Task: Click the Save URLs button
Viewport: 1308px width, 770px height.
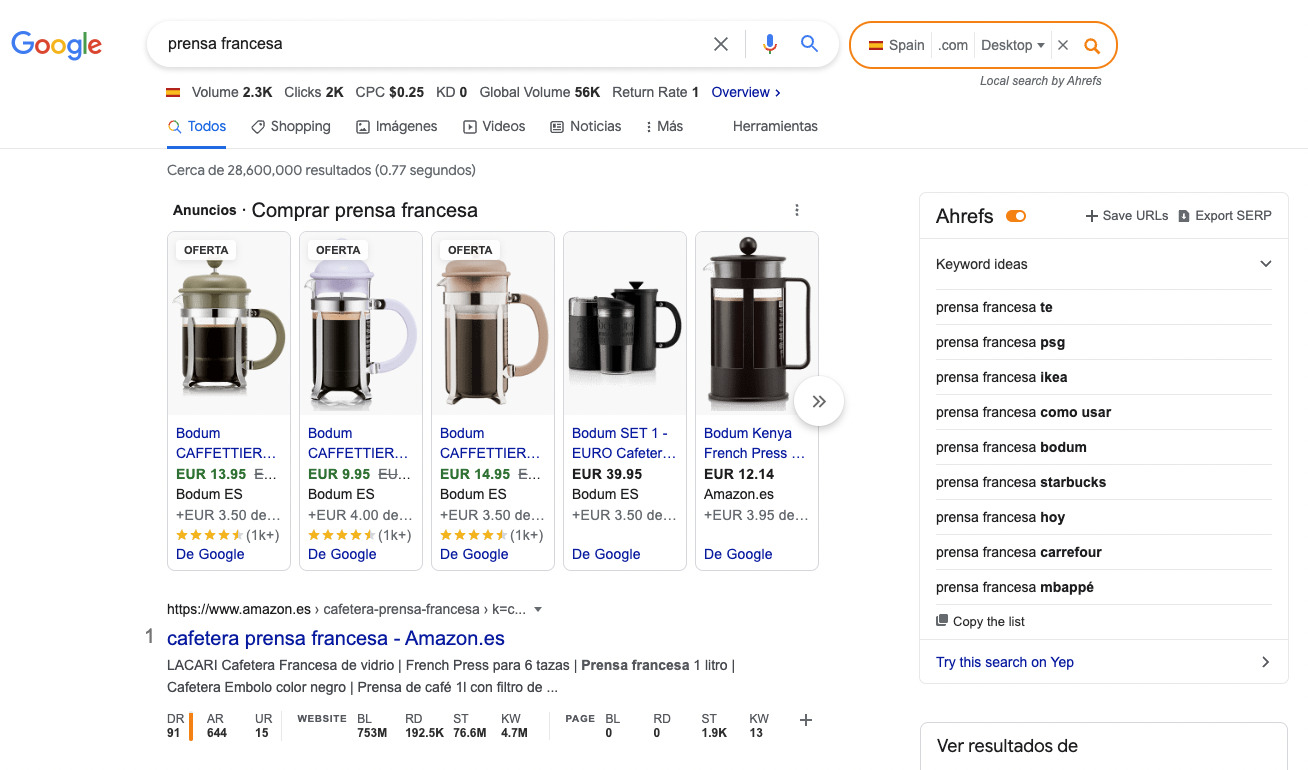Action: [x=1127, y=216]
